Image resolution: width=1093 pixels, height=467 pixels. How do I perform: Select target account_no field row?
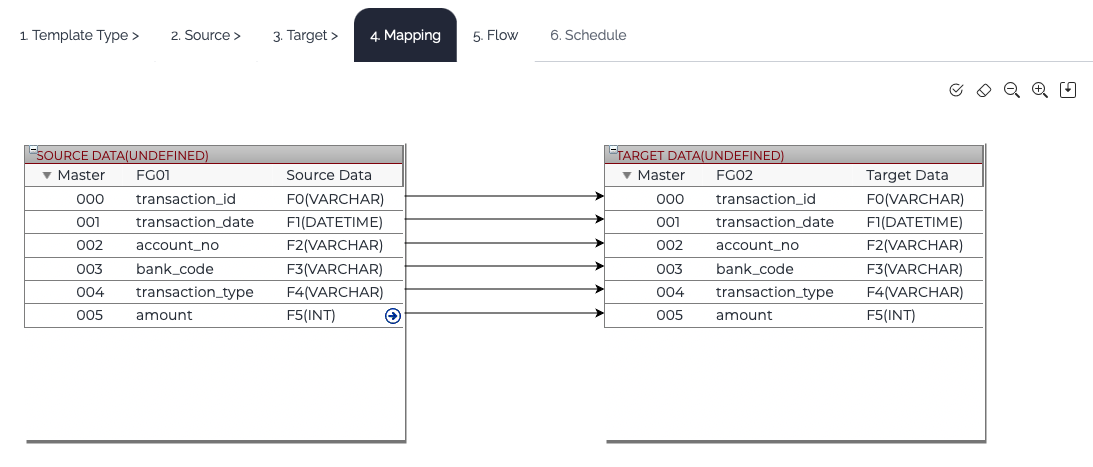pyautogui.click(x=757, y=245)
